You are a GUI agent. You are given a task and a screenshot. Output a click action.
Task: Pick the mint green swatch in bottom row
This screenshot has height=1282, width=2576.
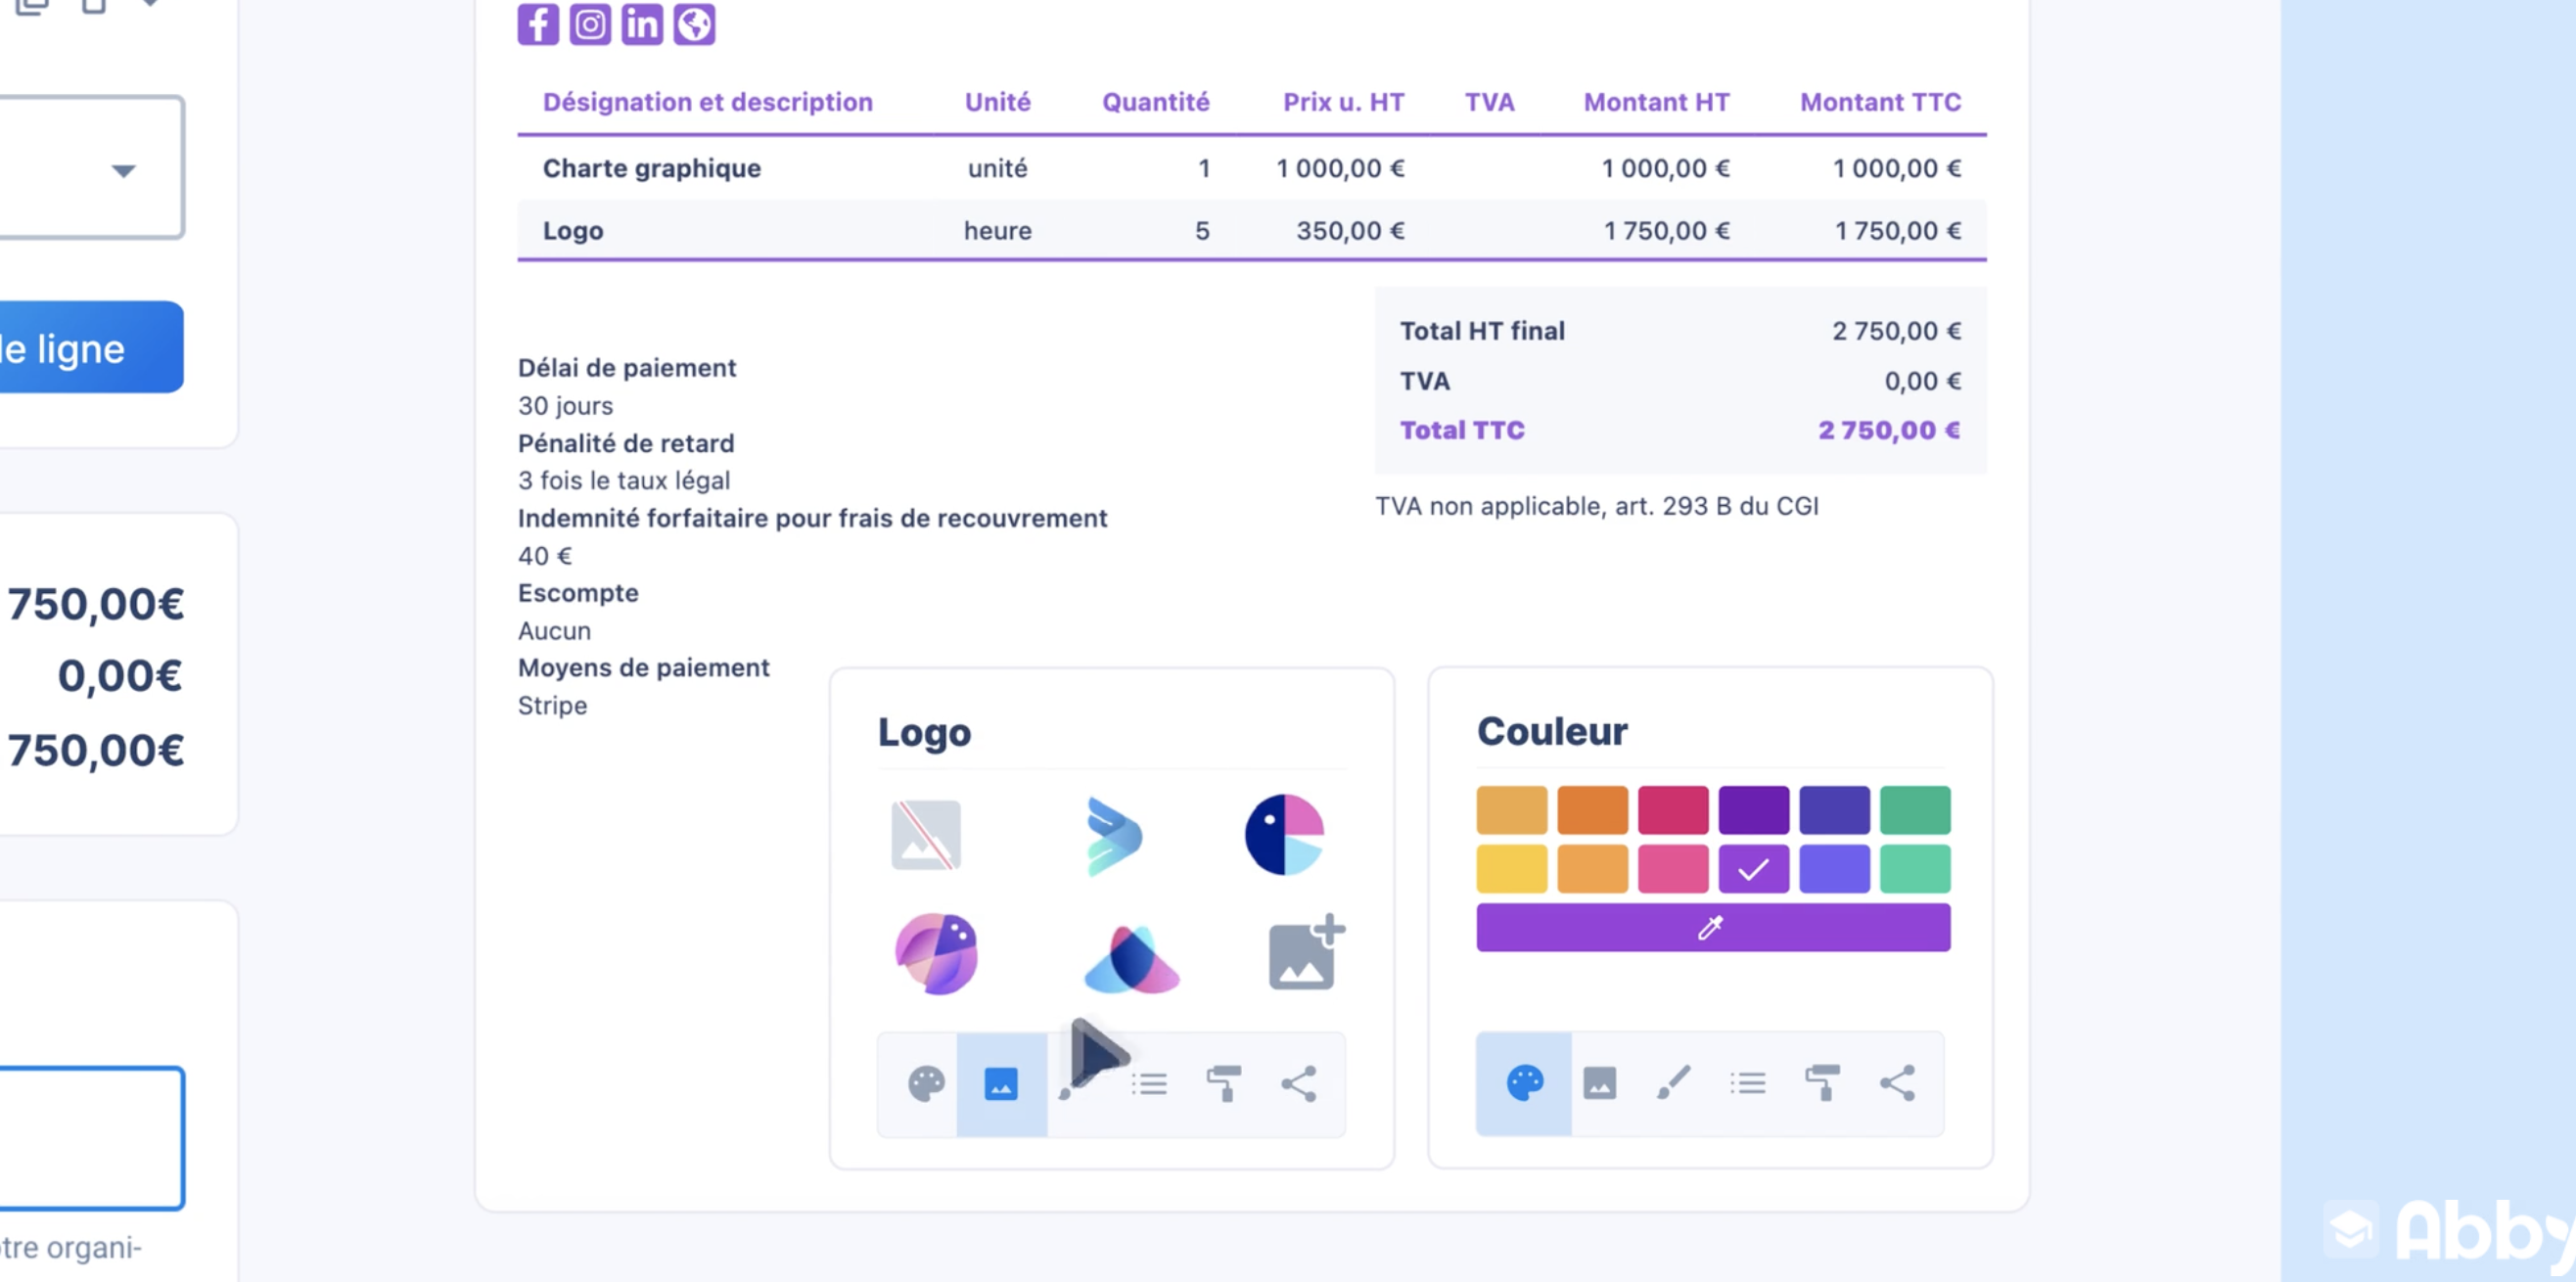coord(1915,869)
